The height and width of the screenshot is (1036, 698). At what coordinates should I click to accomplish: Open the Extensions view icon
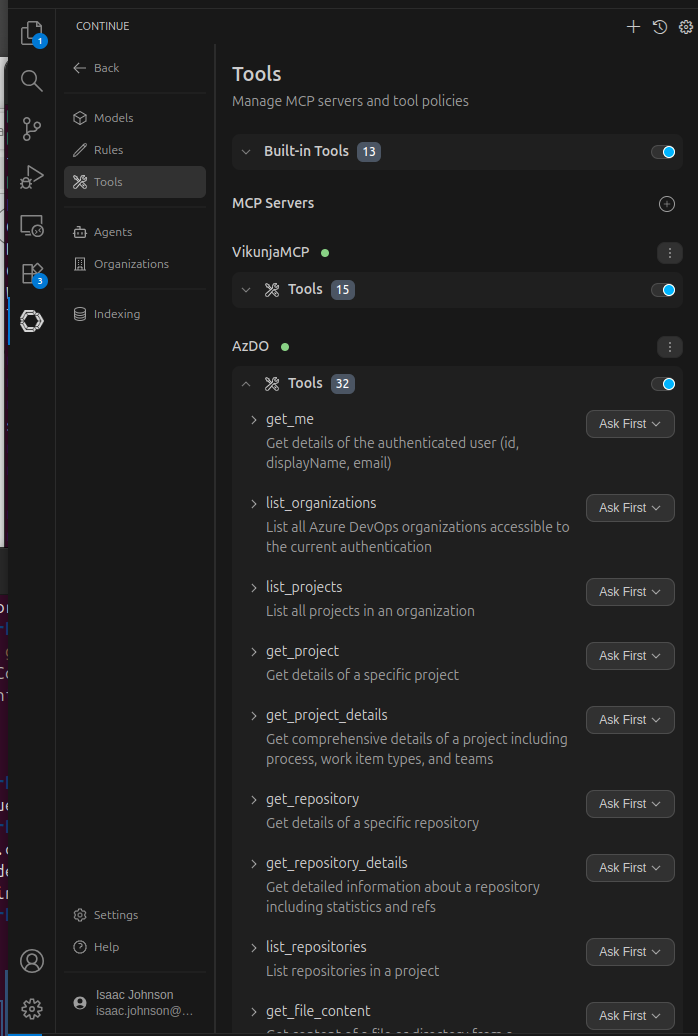point(32,273)
